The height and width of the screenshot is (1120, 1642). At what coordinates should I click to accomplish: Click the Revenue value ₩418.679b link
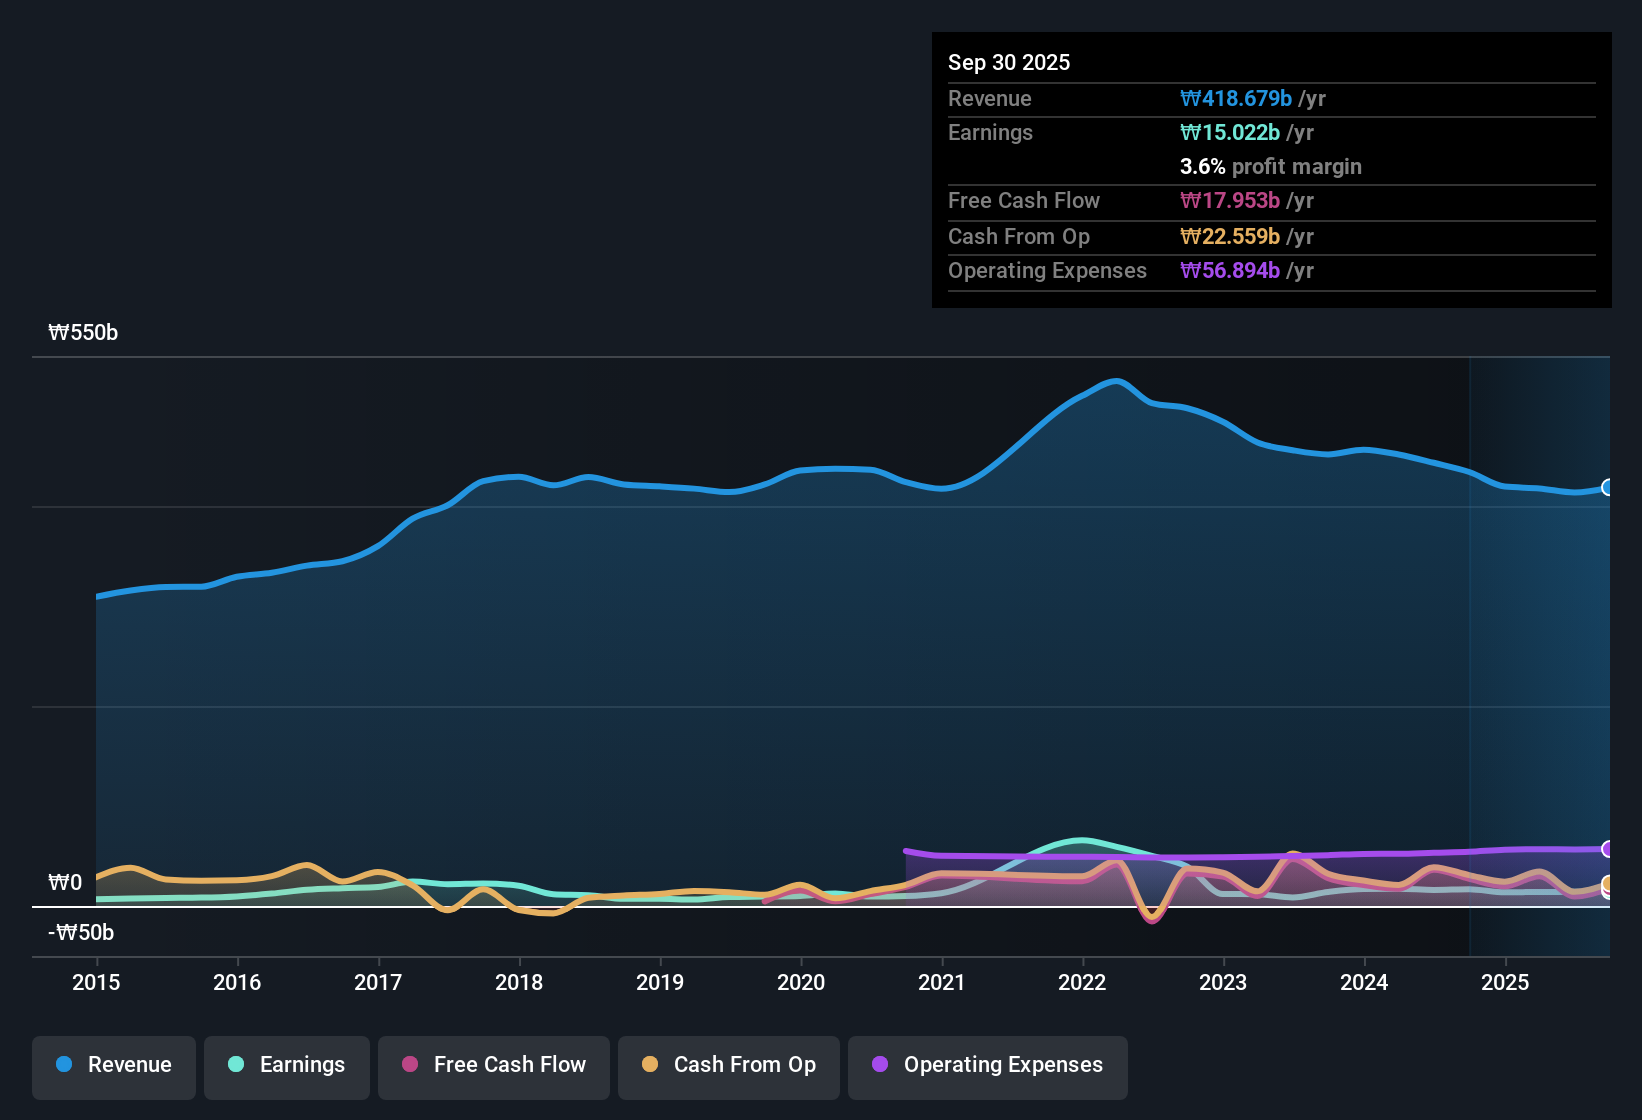pyautogui.click(x=1235, y=98)
